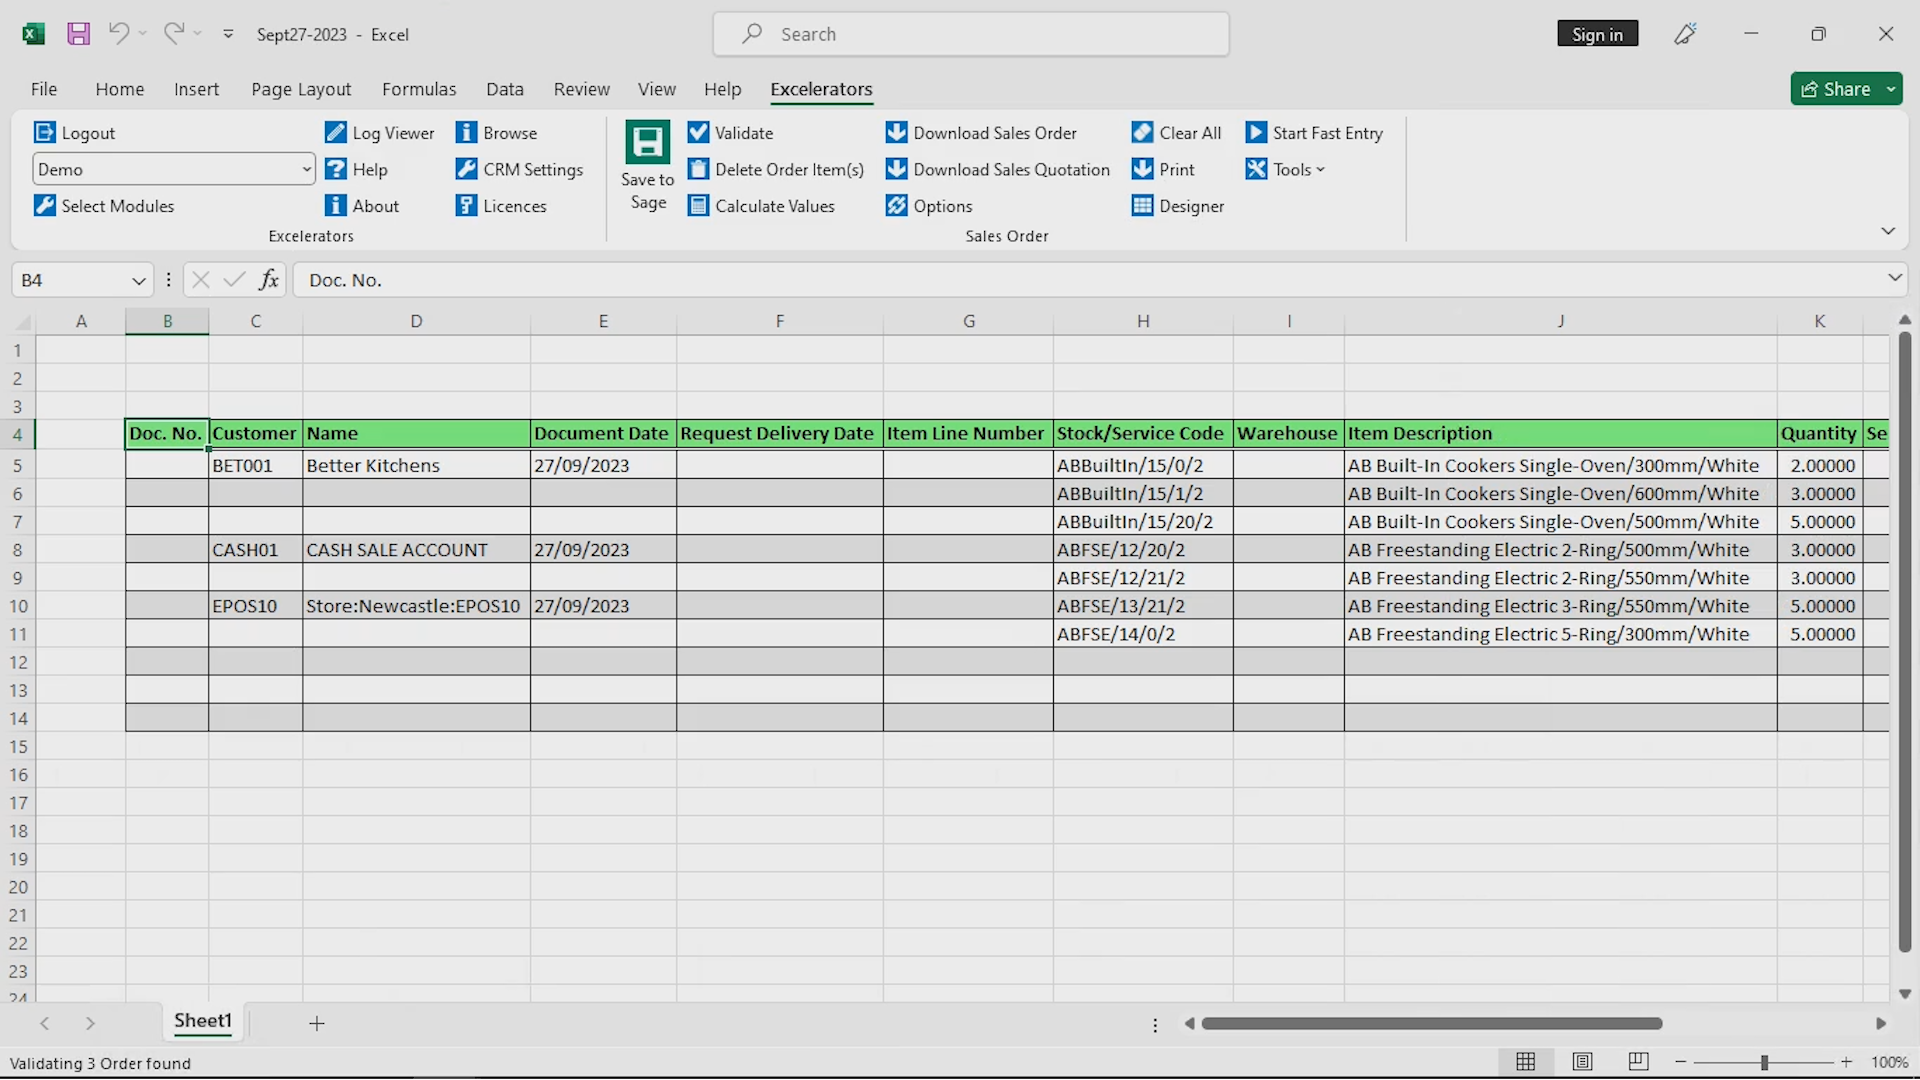Click the vertical scrollbar thumb
The width and height of the screenshot is (1920, 1080).
pyautogui.click(x=1904, y=642)
